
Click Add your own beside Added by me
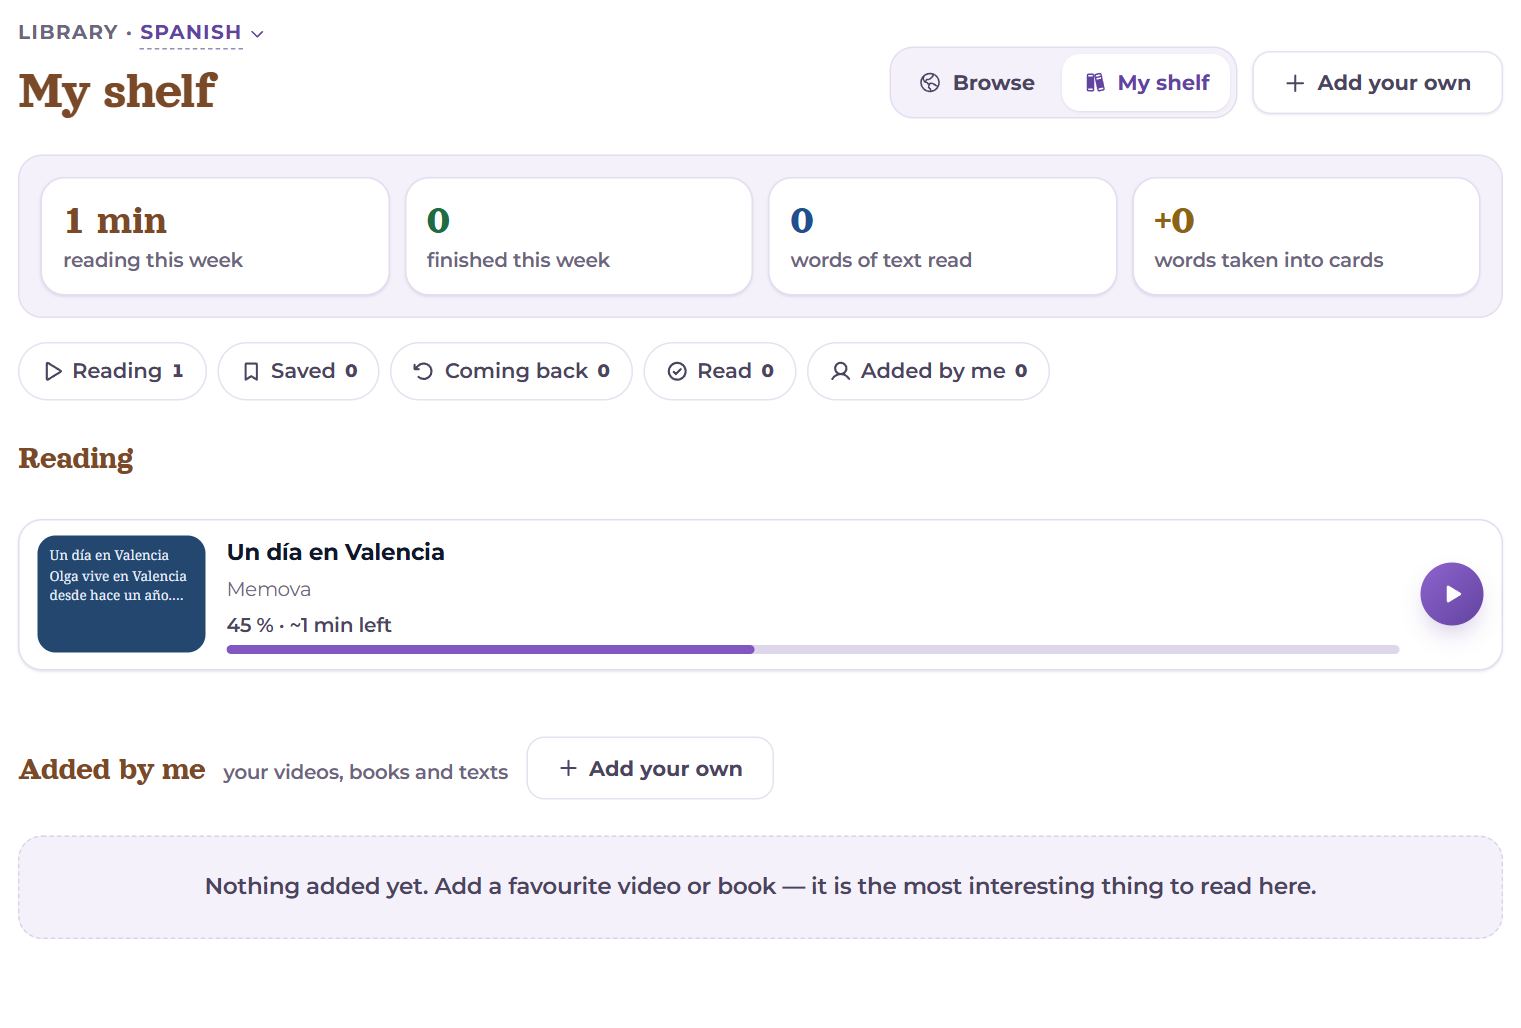[x=650, y=768]
